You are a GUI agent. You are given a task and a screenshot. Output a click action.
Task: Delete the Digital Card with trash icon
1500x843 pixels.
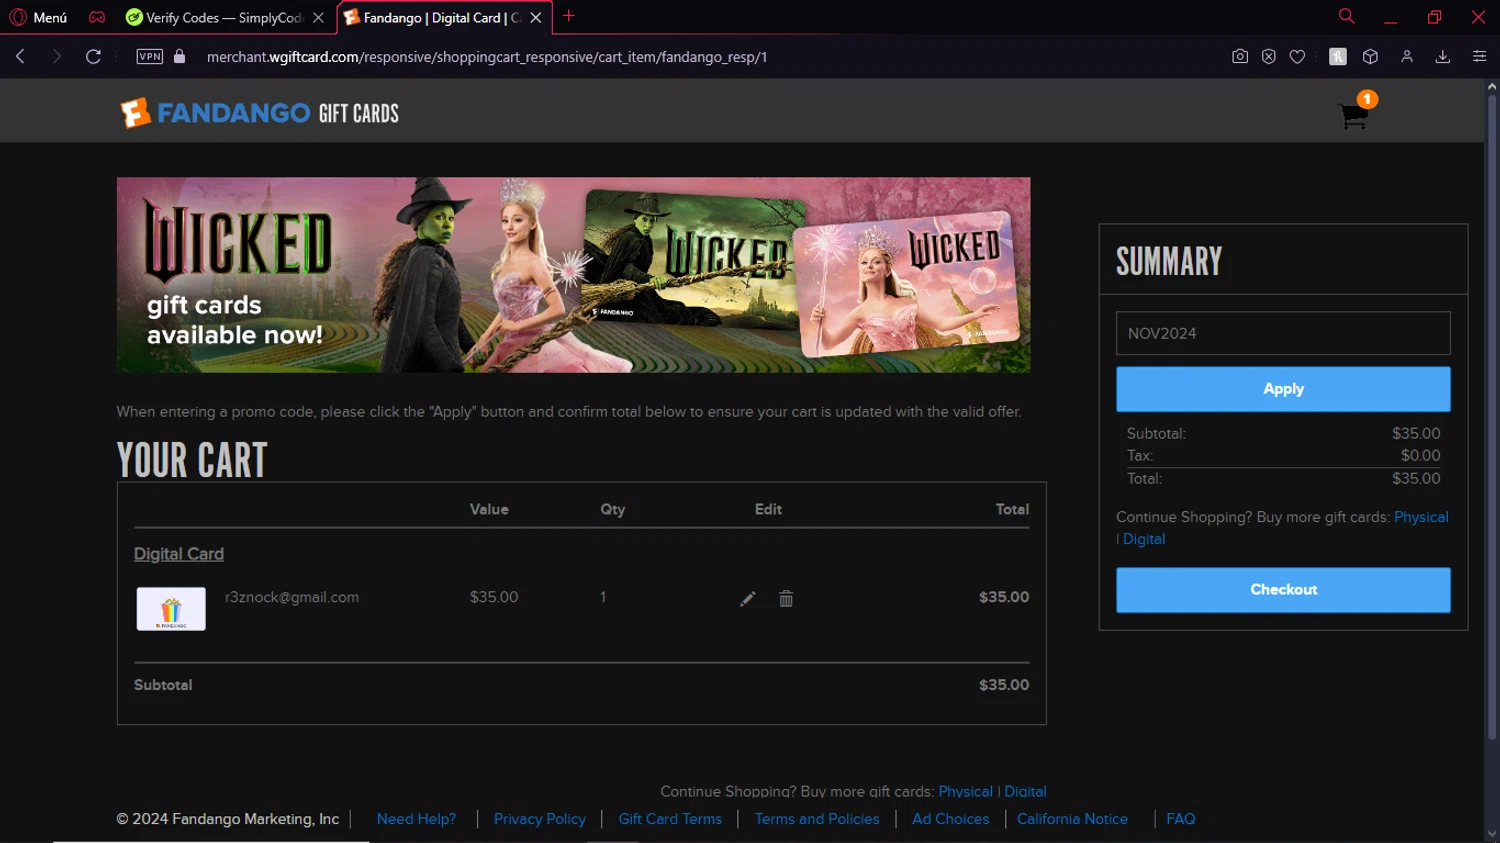tap(786, 598)
